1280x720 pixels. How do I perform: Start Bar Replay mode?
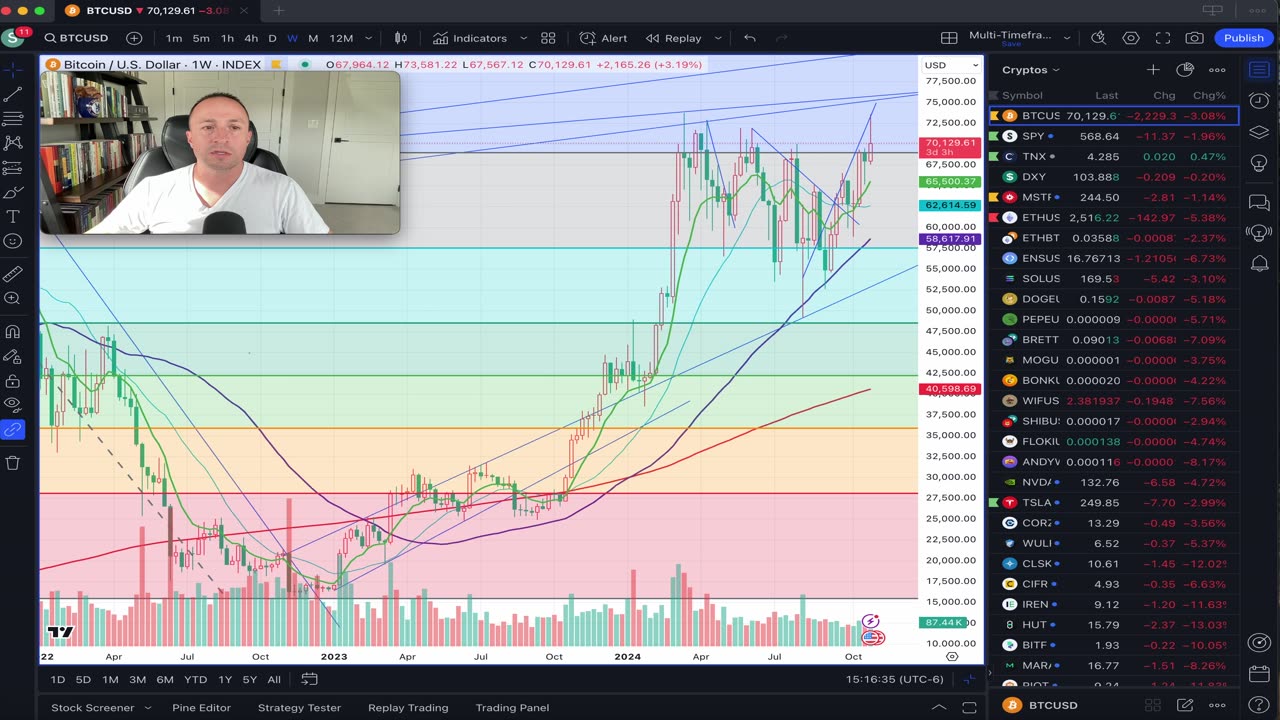click(x=674, y=38)
